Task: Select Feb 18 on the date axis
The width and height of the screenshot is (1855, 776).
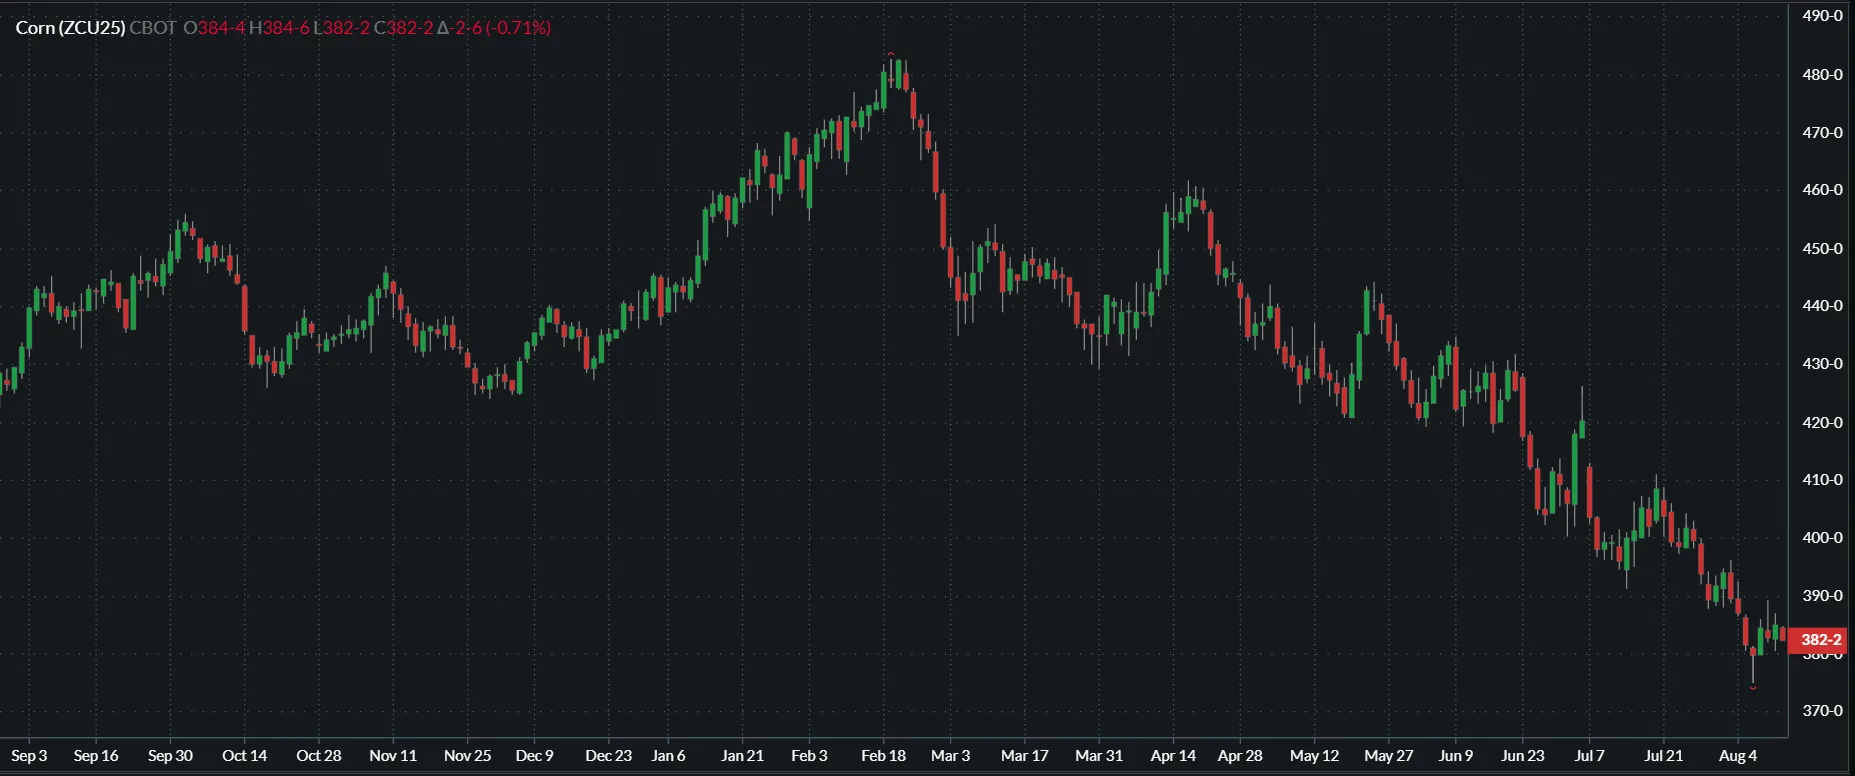Action: tap(883, 756)
